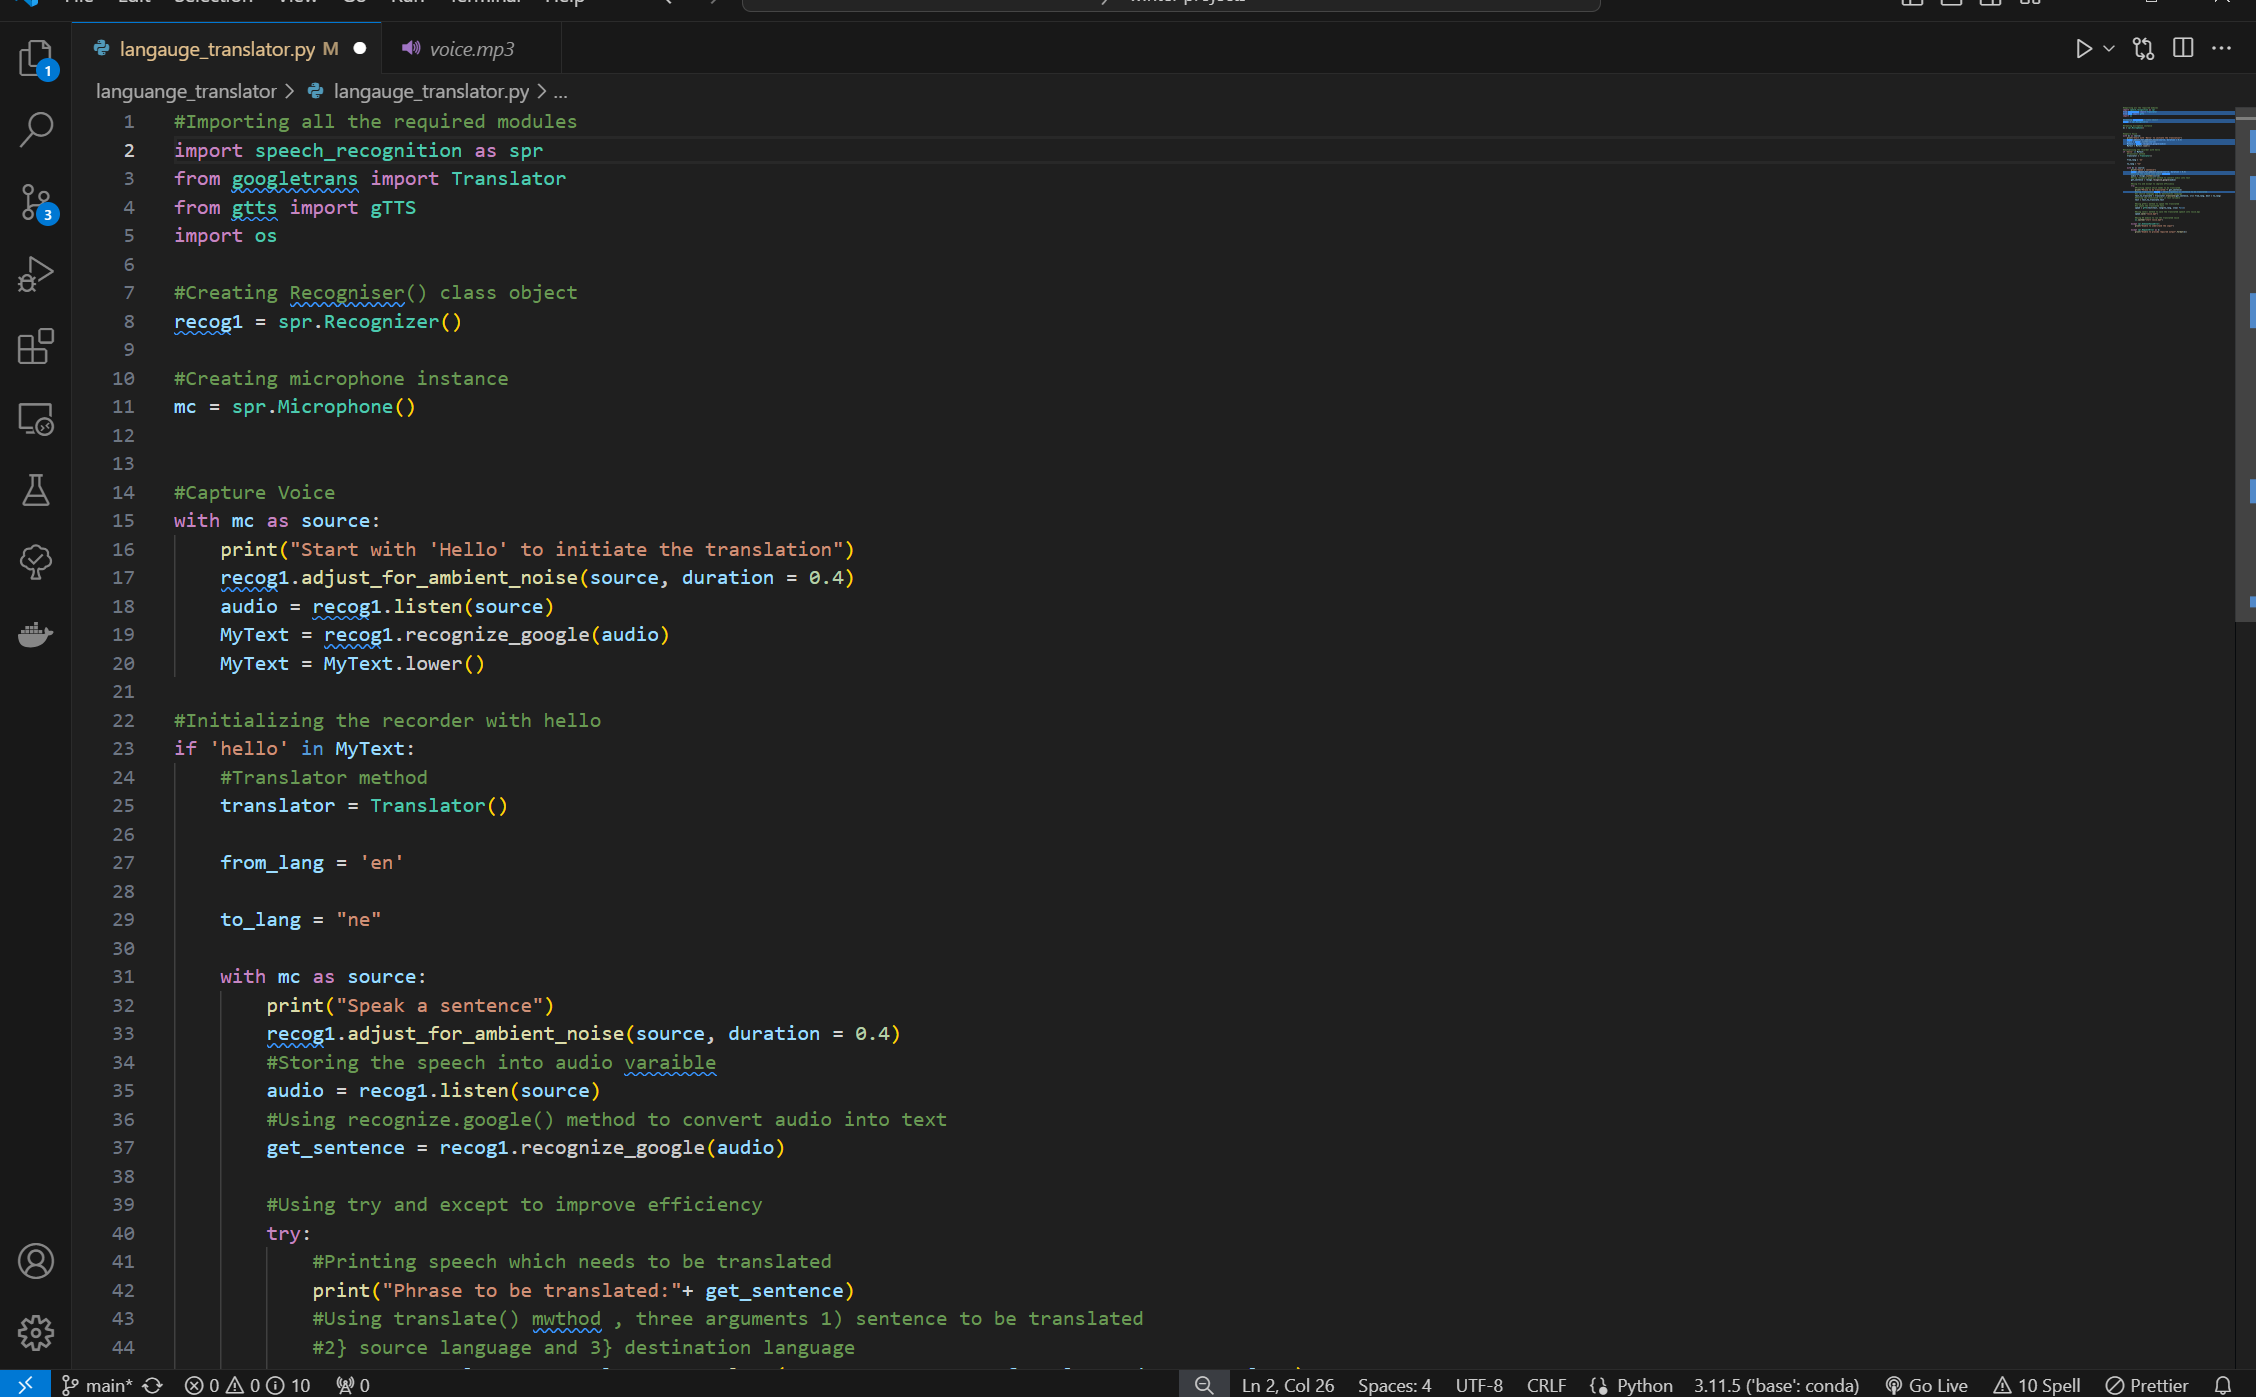Image resolution: width=2256 pixels, height=1397 pixels.
Task: Open the Run and Debug view
Action: click(36, 274)
